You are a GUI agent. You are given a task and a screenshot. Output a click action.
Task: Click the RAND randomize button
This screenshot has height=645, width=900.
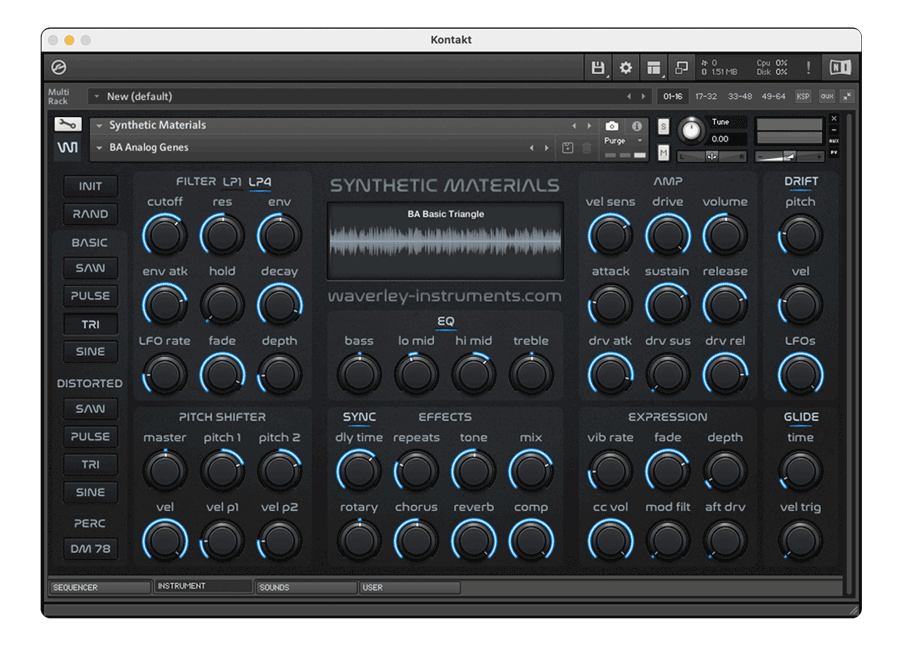[91, 214]
